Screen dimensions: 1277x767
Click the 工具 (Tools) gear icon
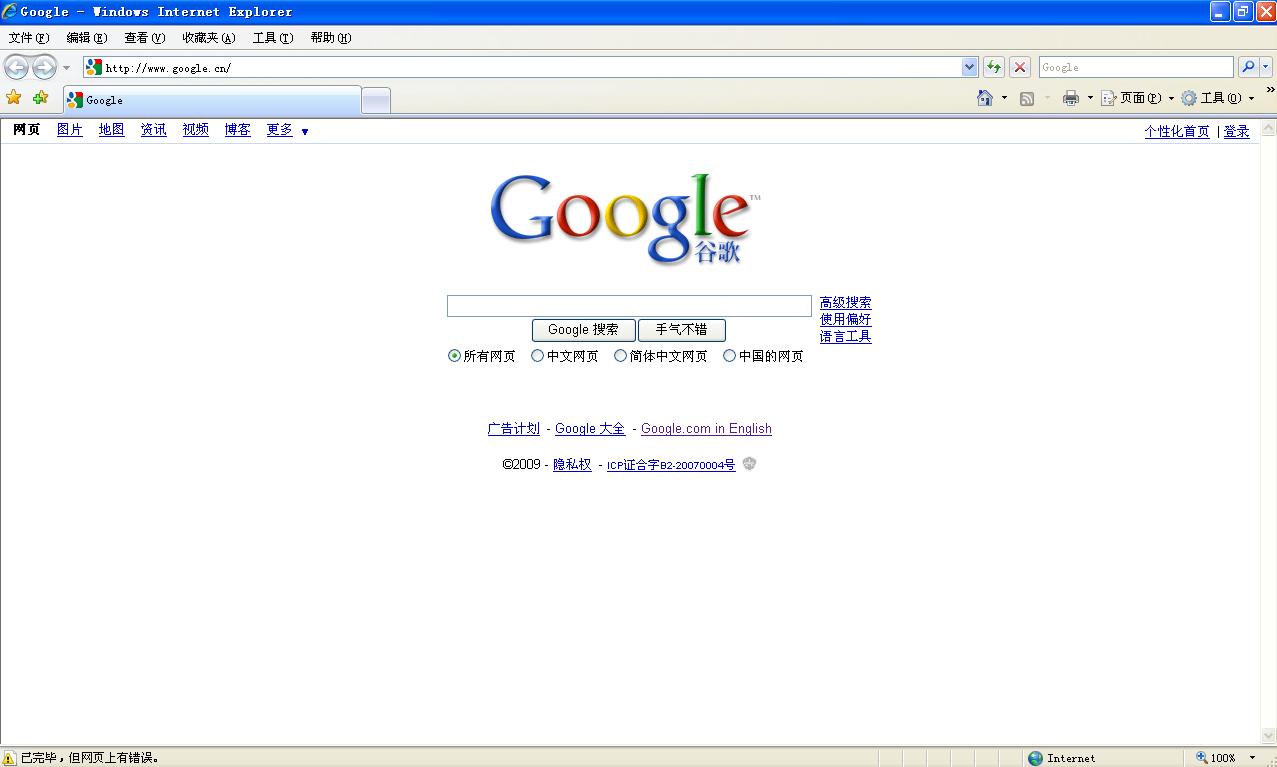(1189, 98)
